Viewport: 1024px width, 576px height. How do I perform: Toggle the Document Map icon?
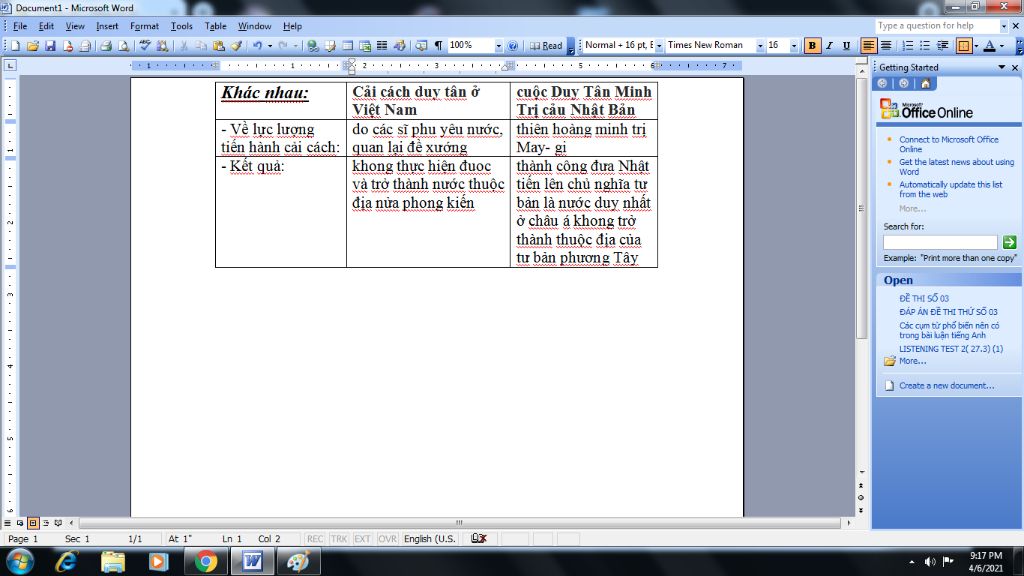tap(421, 46)
